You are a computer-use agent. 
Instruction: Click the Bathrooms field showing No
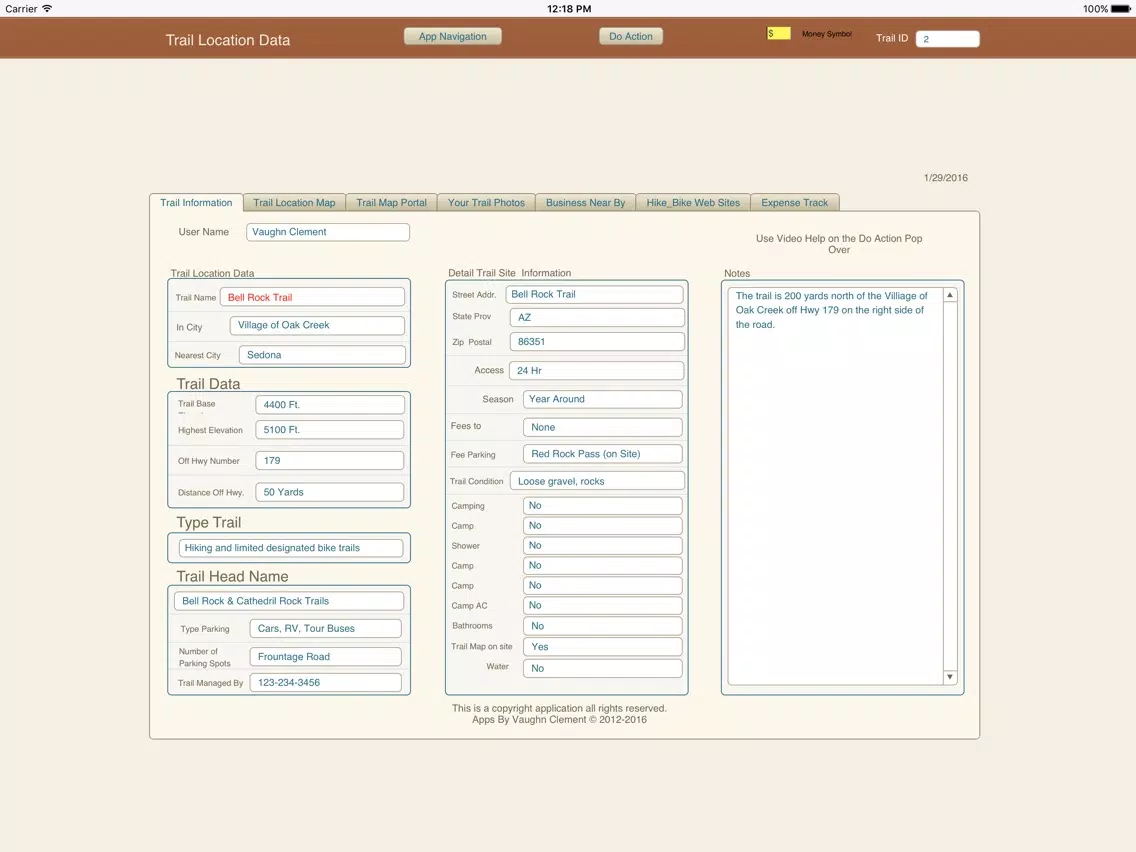coord(602,626)
